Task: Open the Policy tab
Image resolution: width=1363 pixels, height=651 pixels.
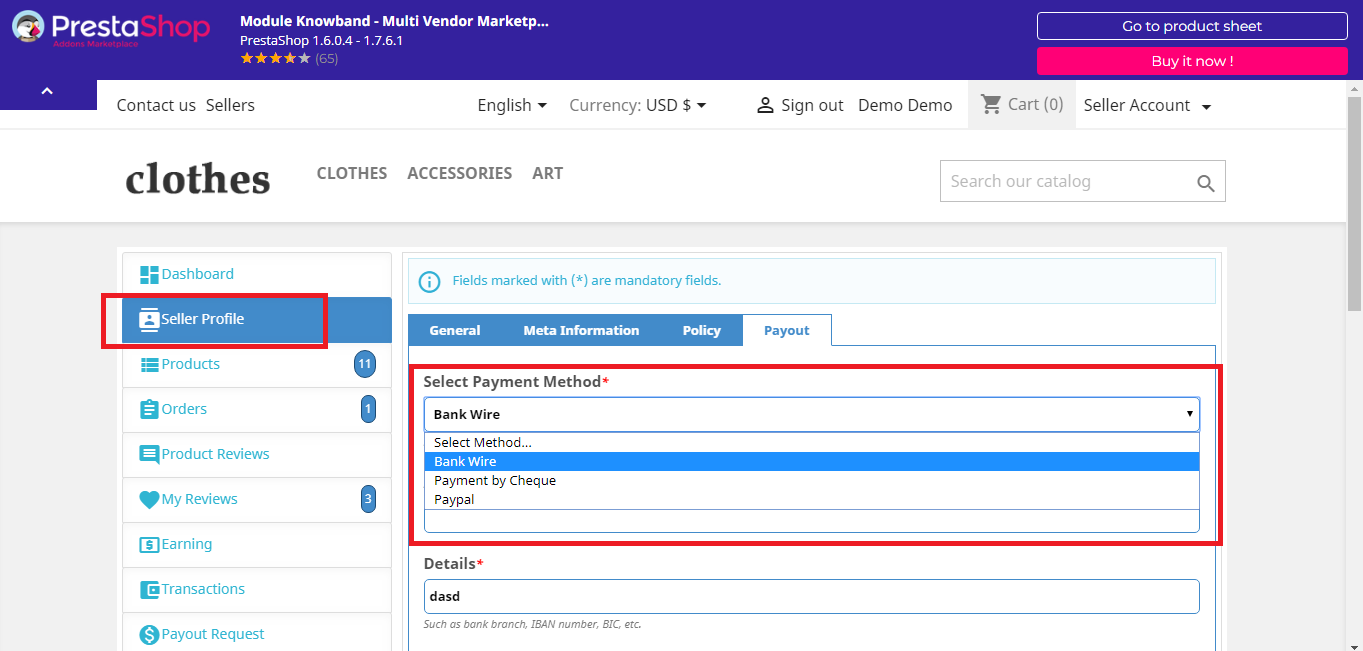Action: click(x=701, y=330)
